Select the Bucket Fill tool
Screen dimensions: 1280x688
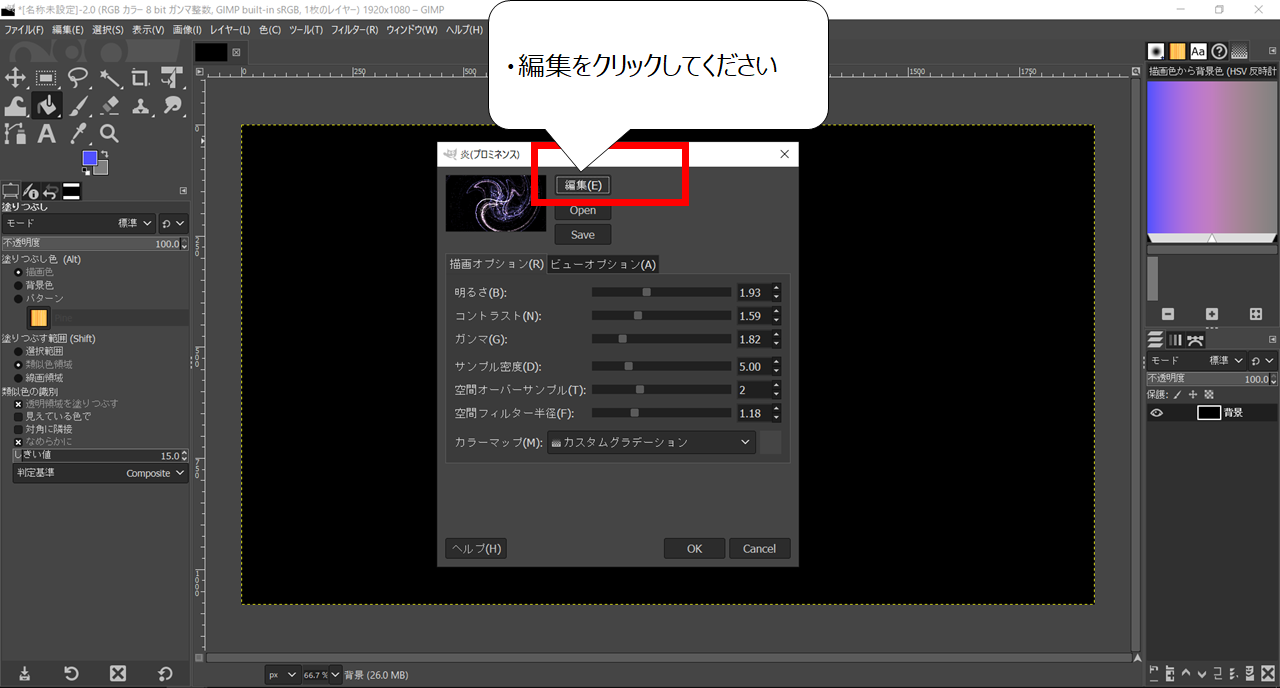pos(46,105)
